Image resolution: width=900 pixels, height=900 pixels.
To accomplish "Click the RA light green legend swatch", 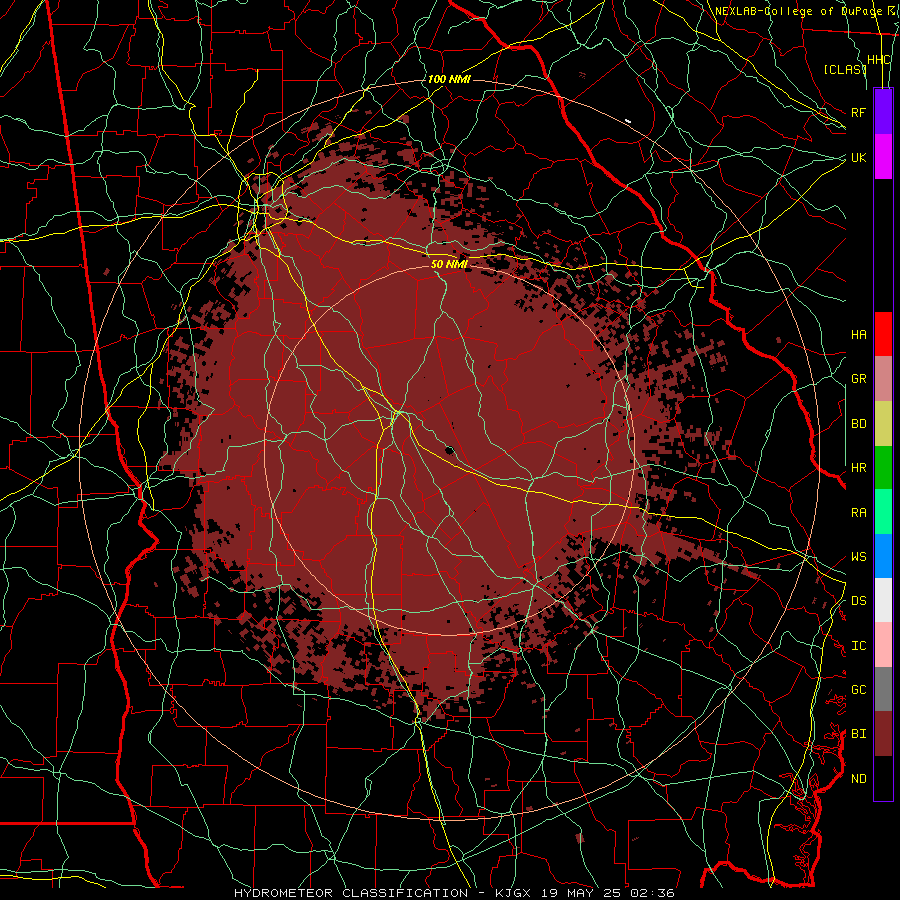I will coord(883,512).
